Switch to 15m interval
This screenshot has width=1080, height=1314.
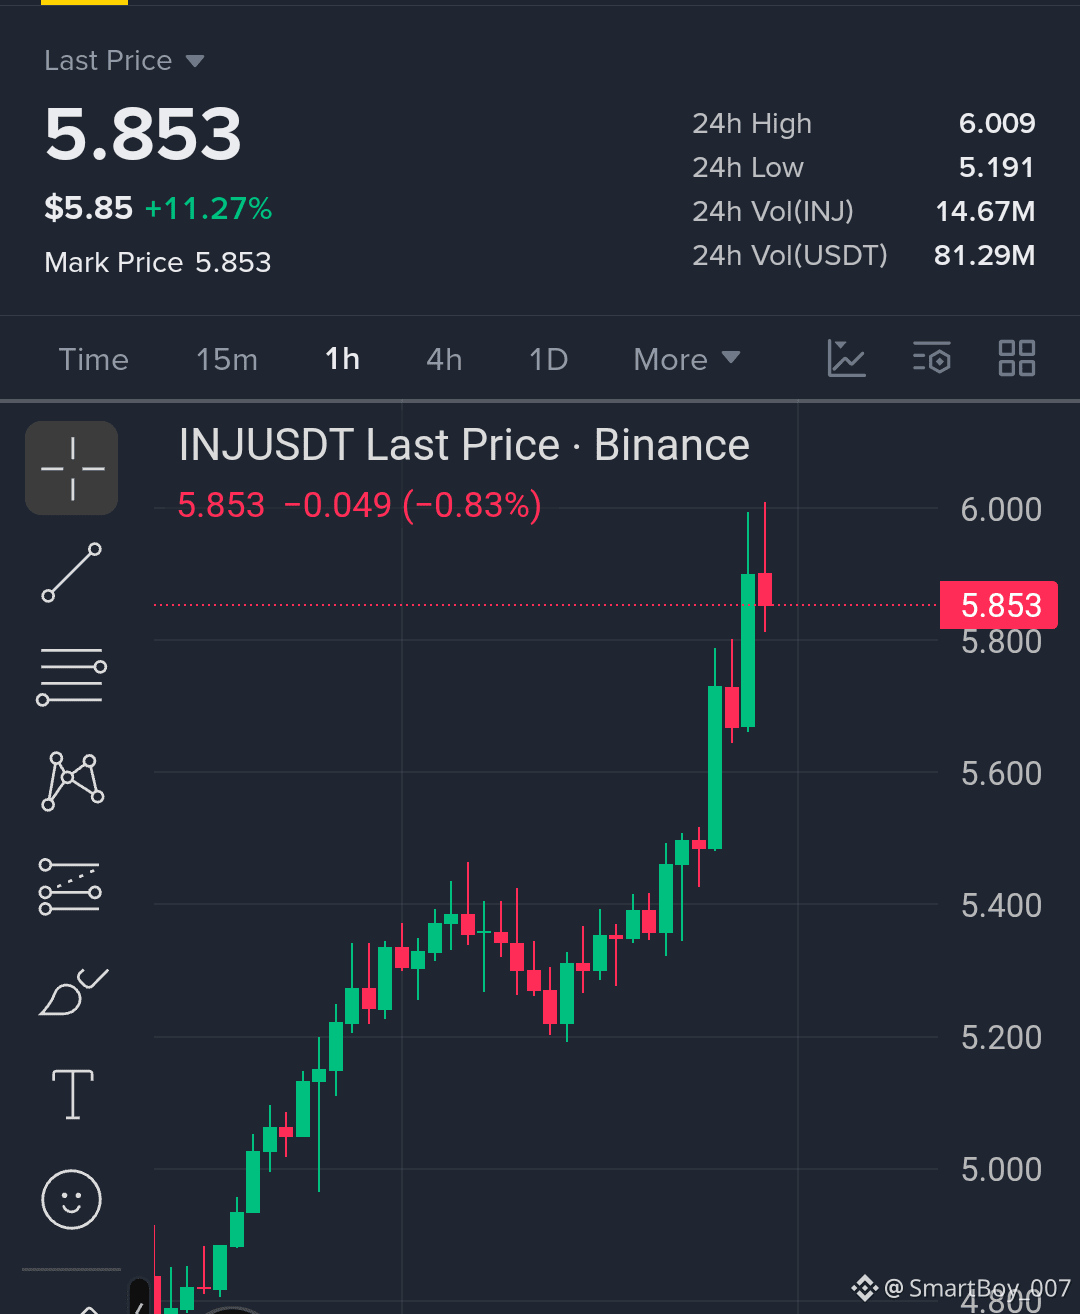(227, 359)
